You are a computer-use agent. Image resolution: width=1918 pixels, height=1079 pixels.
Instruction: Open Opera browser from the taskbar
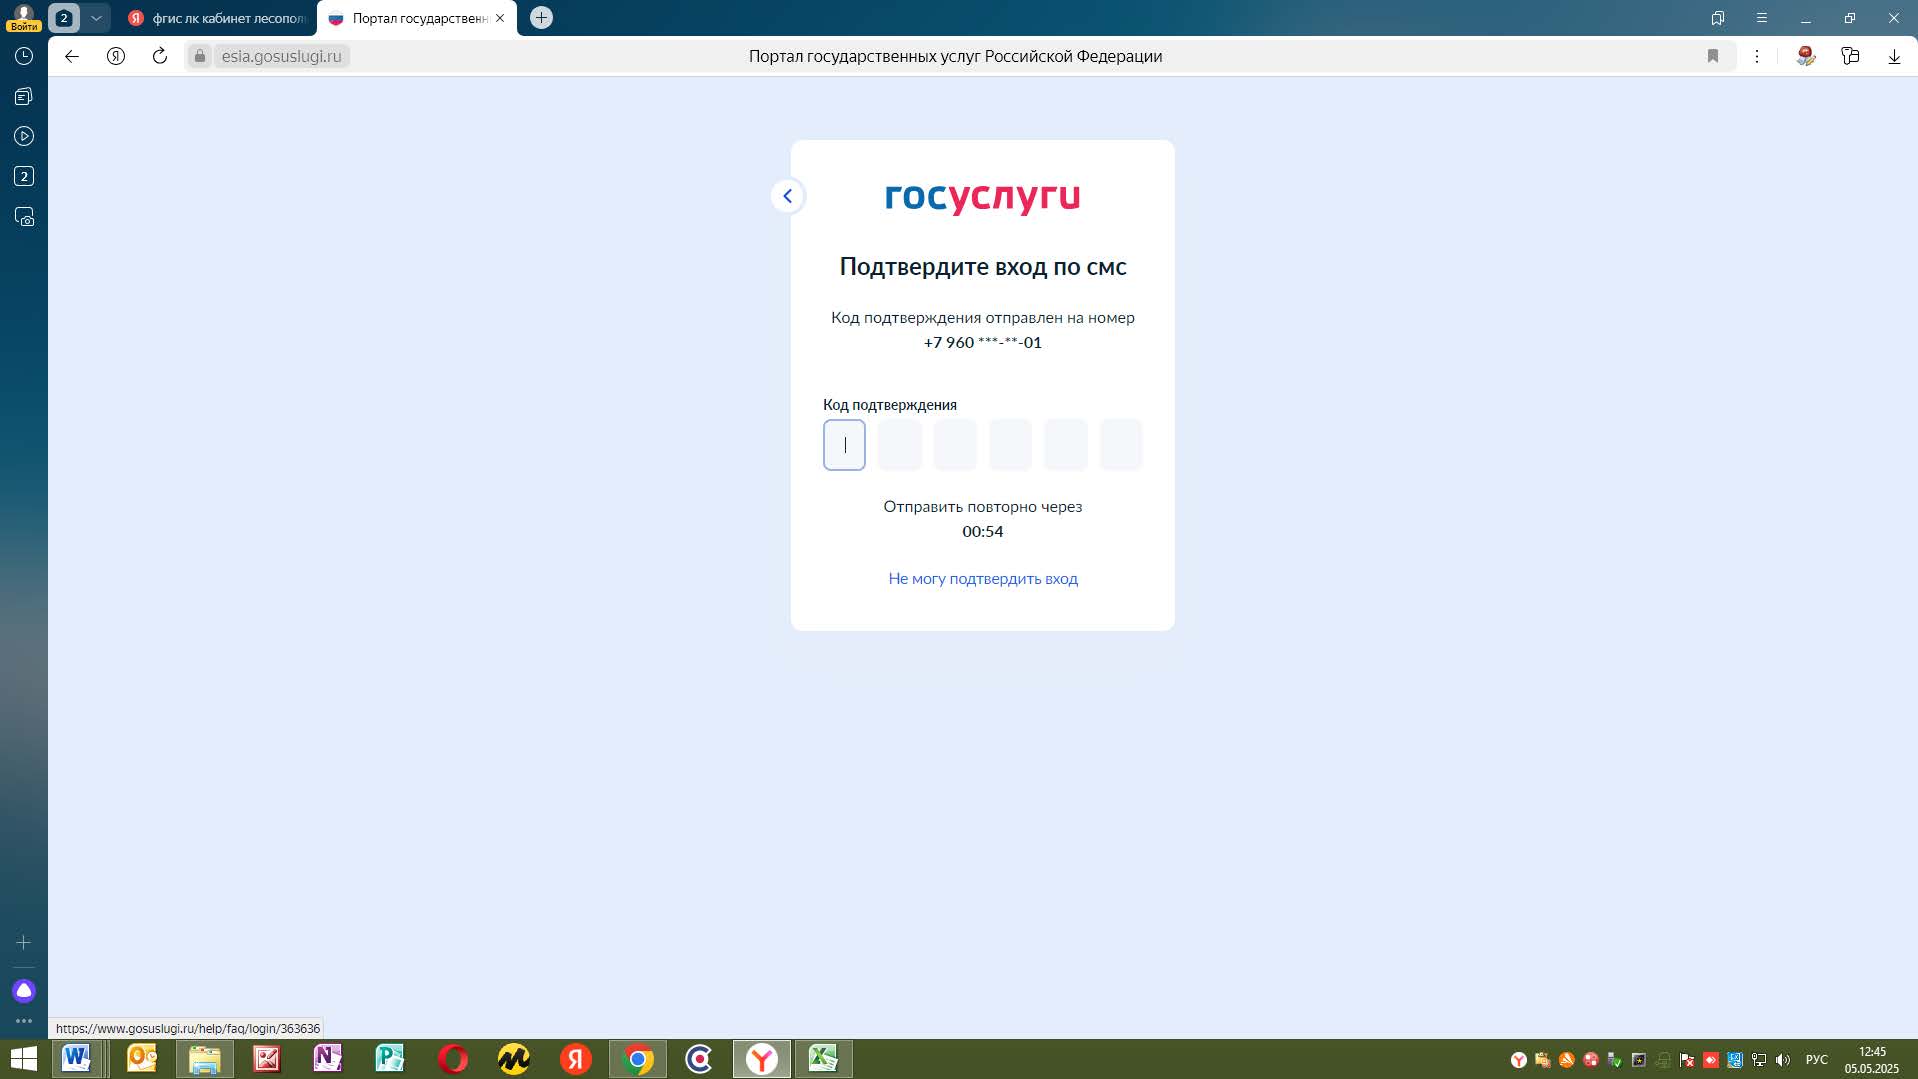452,1059
